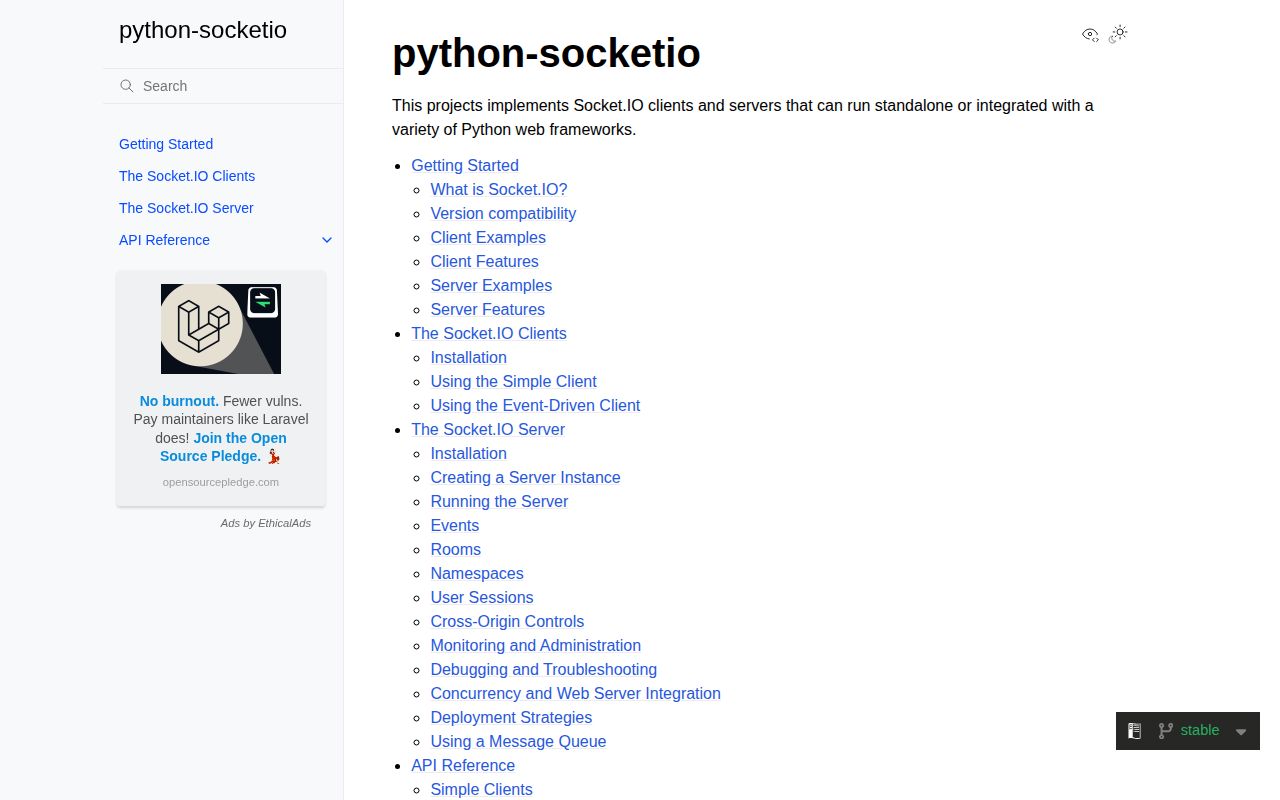The height and width of the screenshot is (800, 1280).
Task: Focus the Search input field
Action: (223, 86)
